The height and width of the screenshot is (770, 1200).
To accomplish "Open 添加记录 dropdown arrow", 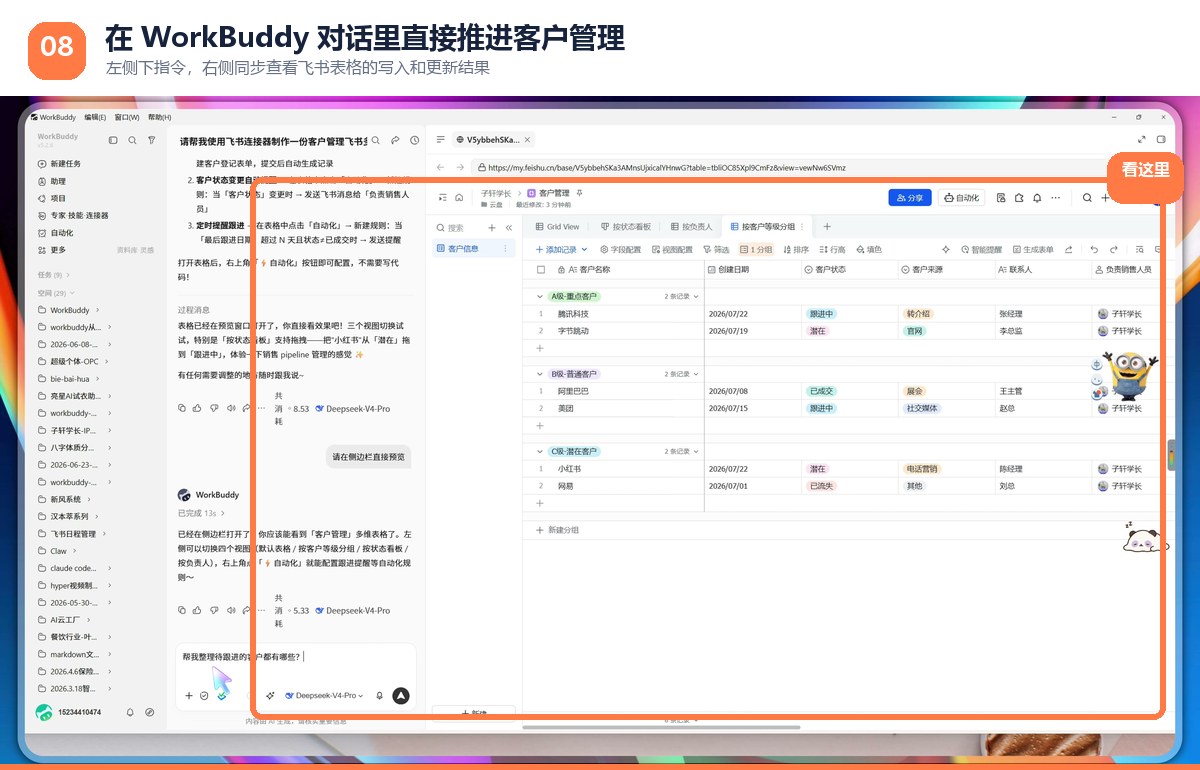I will tap(582, 250).
